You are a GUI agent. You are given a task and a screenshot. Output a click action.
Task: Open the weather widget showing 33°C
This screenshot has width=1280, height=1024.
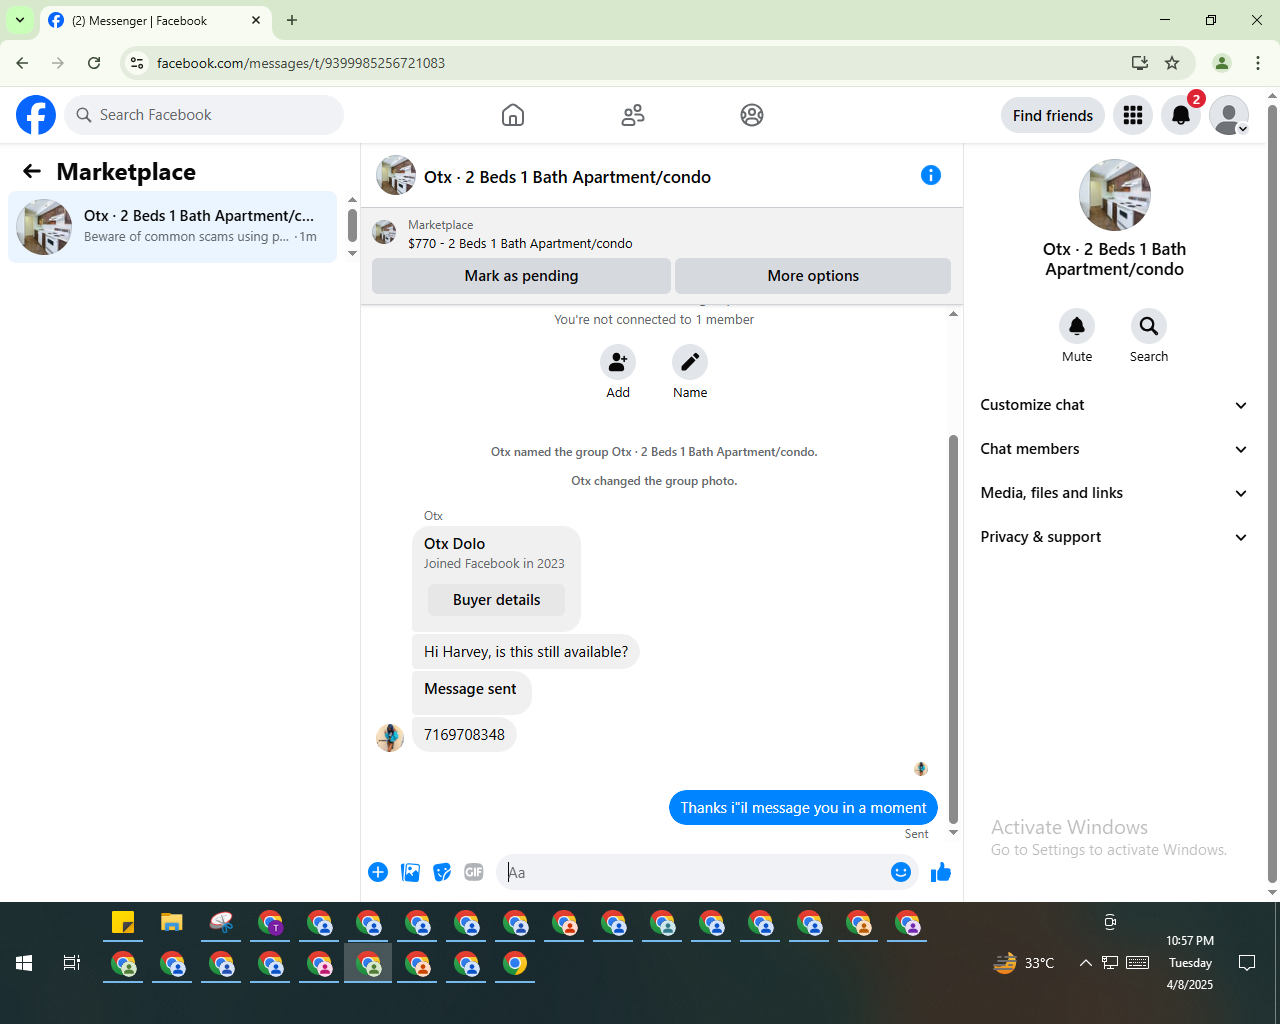1023,963
